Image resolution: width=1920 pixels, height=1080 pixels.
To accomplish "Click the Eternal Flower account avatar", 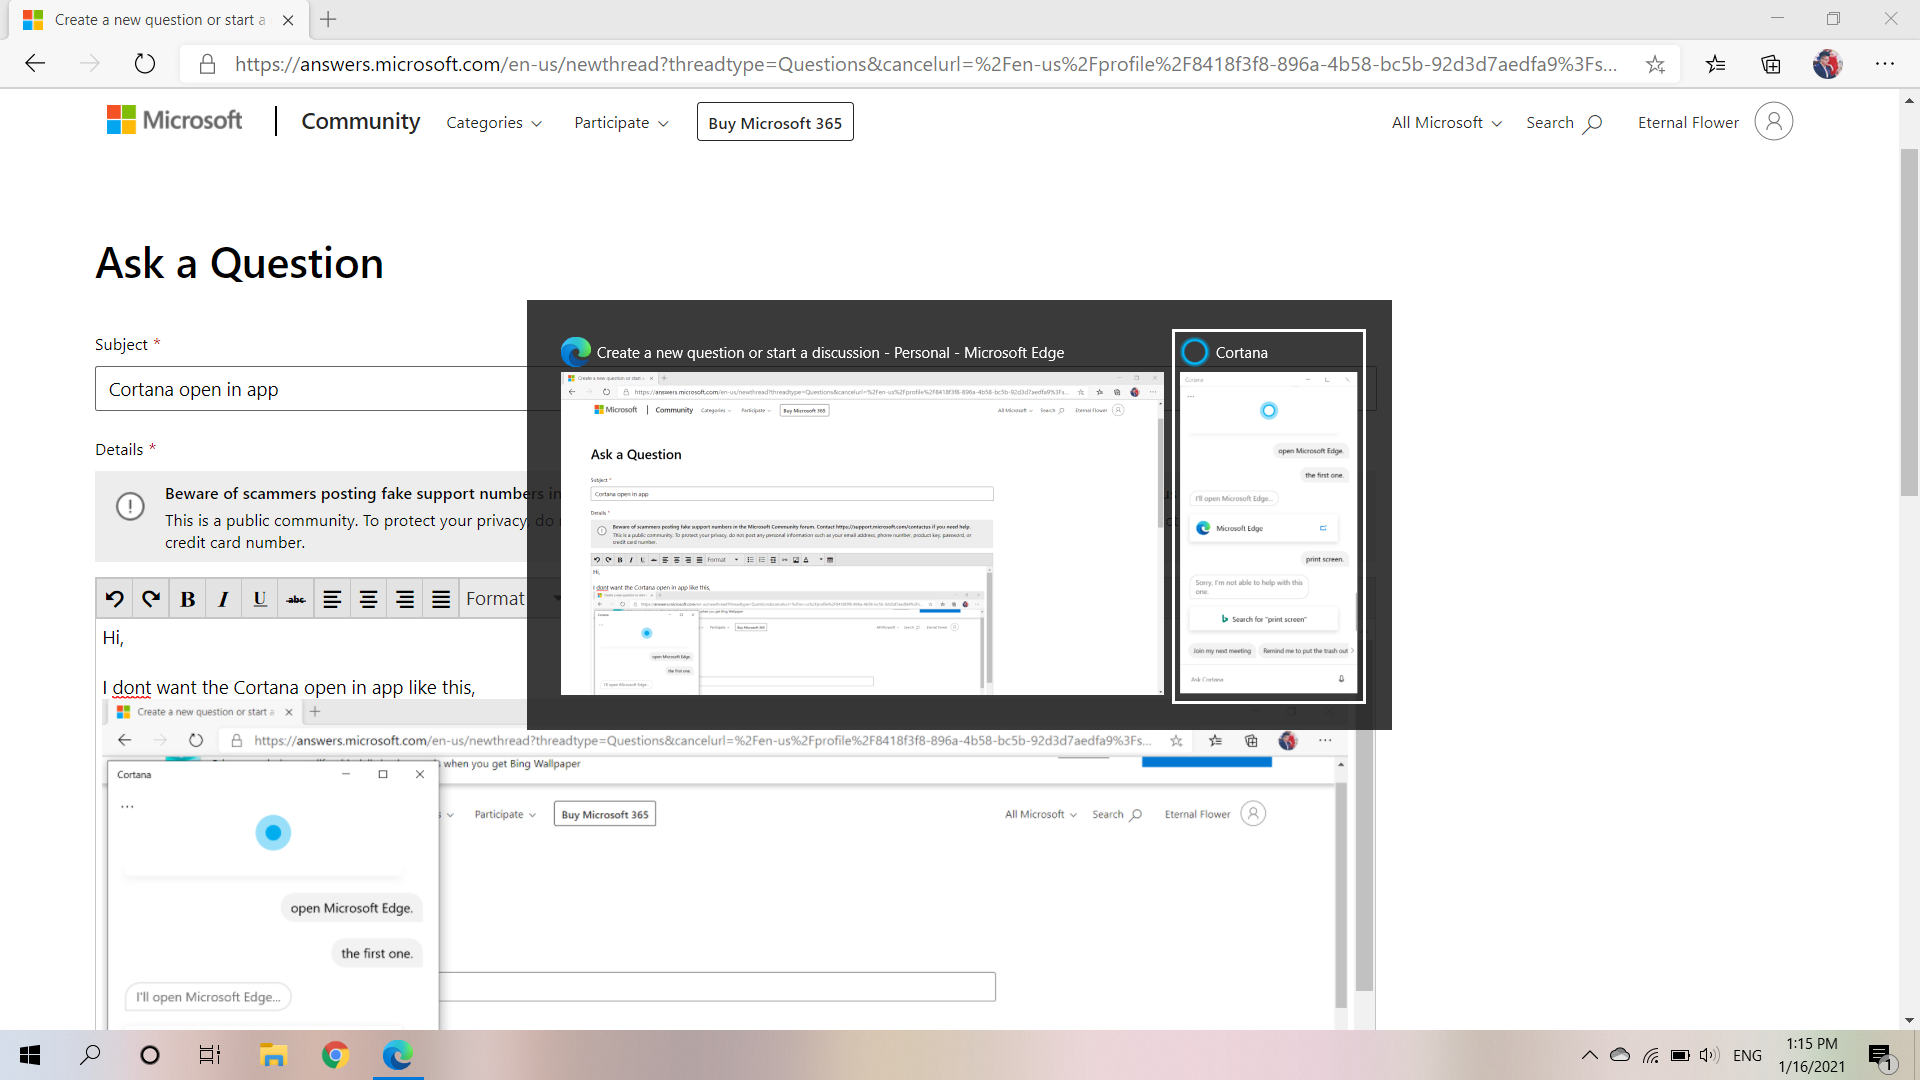I will (x=1773, y=122).
